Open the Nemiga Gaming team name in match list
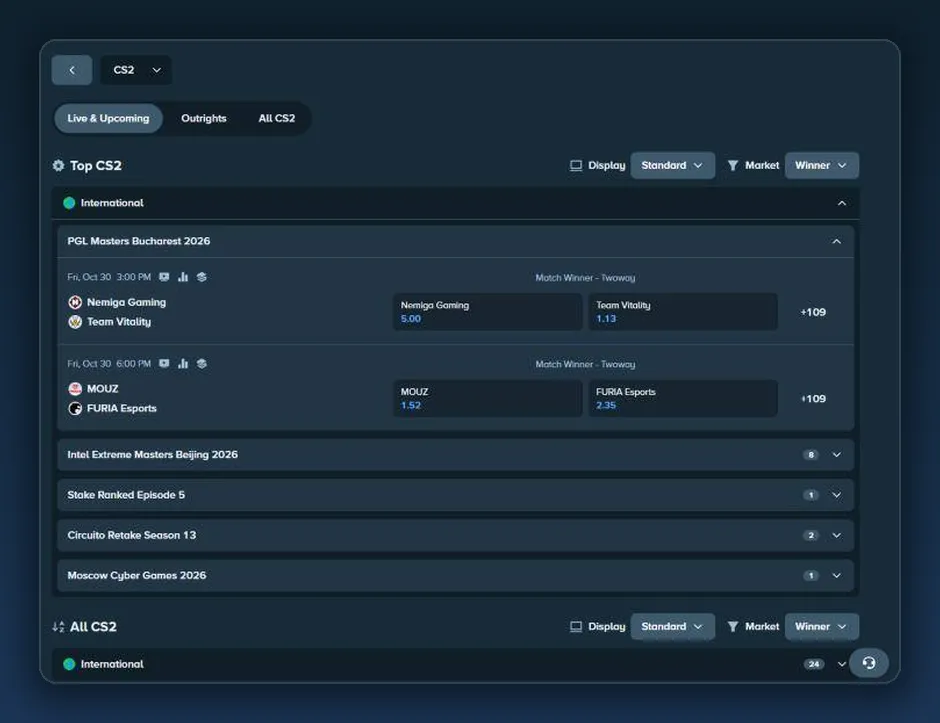This screenshot has height=723, width=940. (126, 302)
